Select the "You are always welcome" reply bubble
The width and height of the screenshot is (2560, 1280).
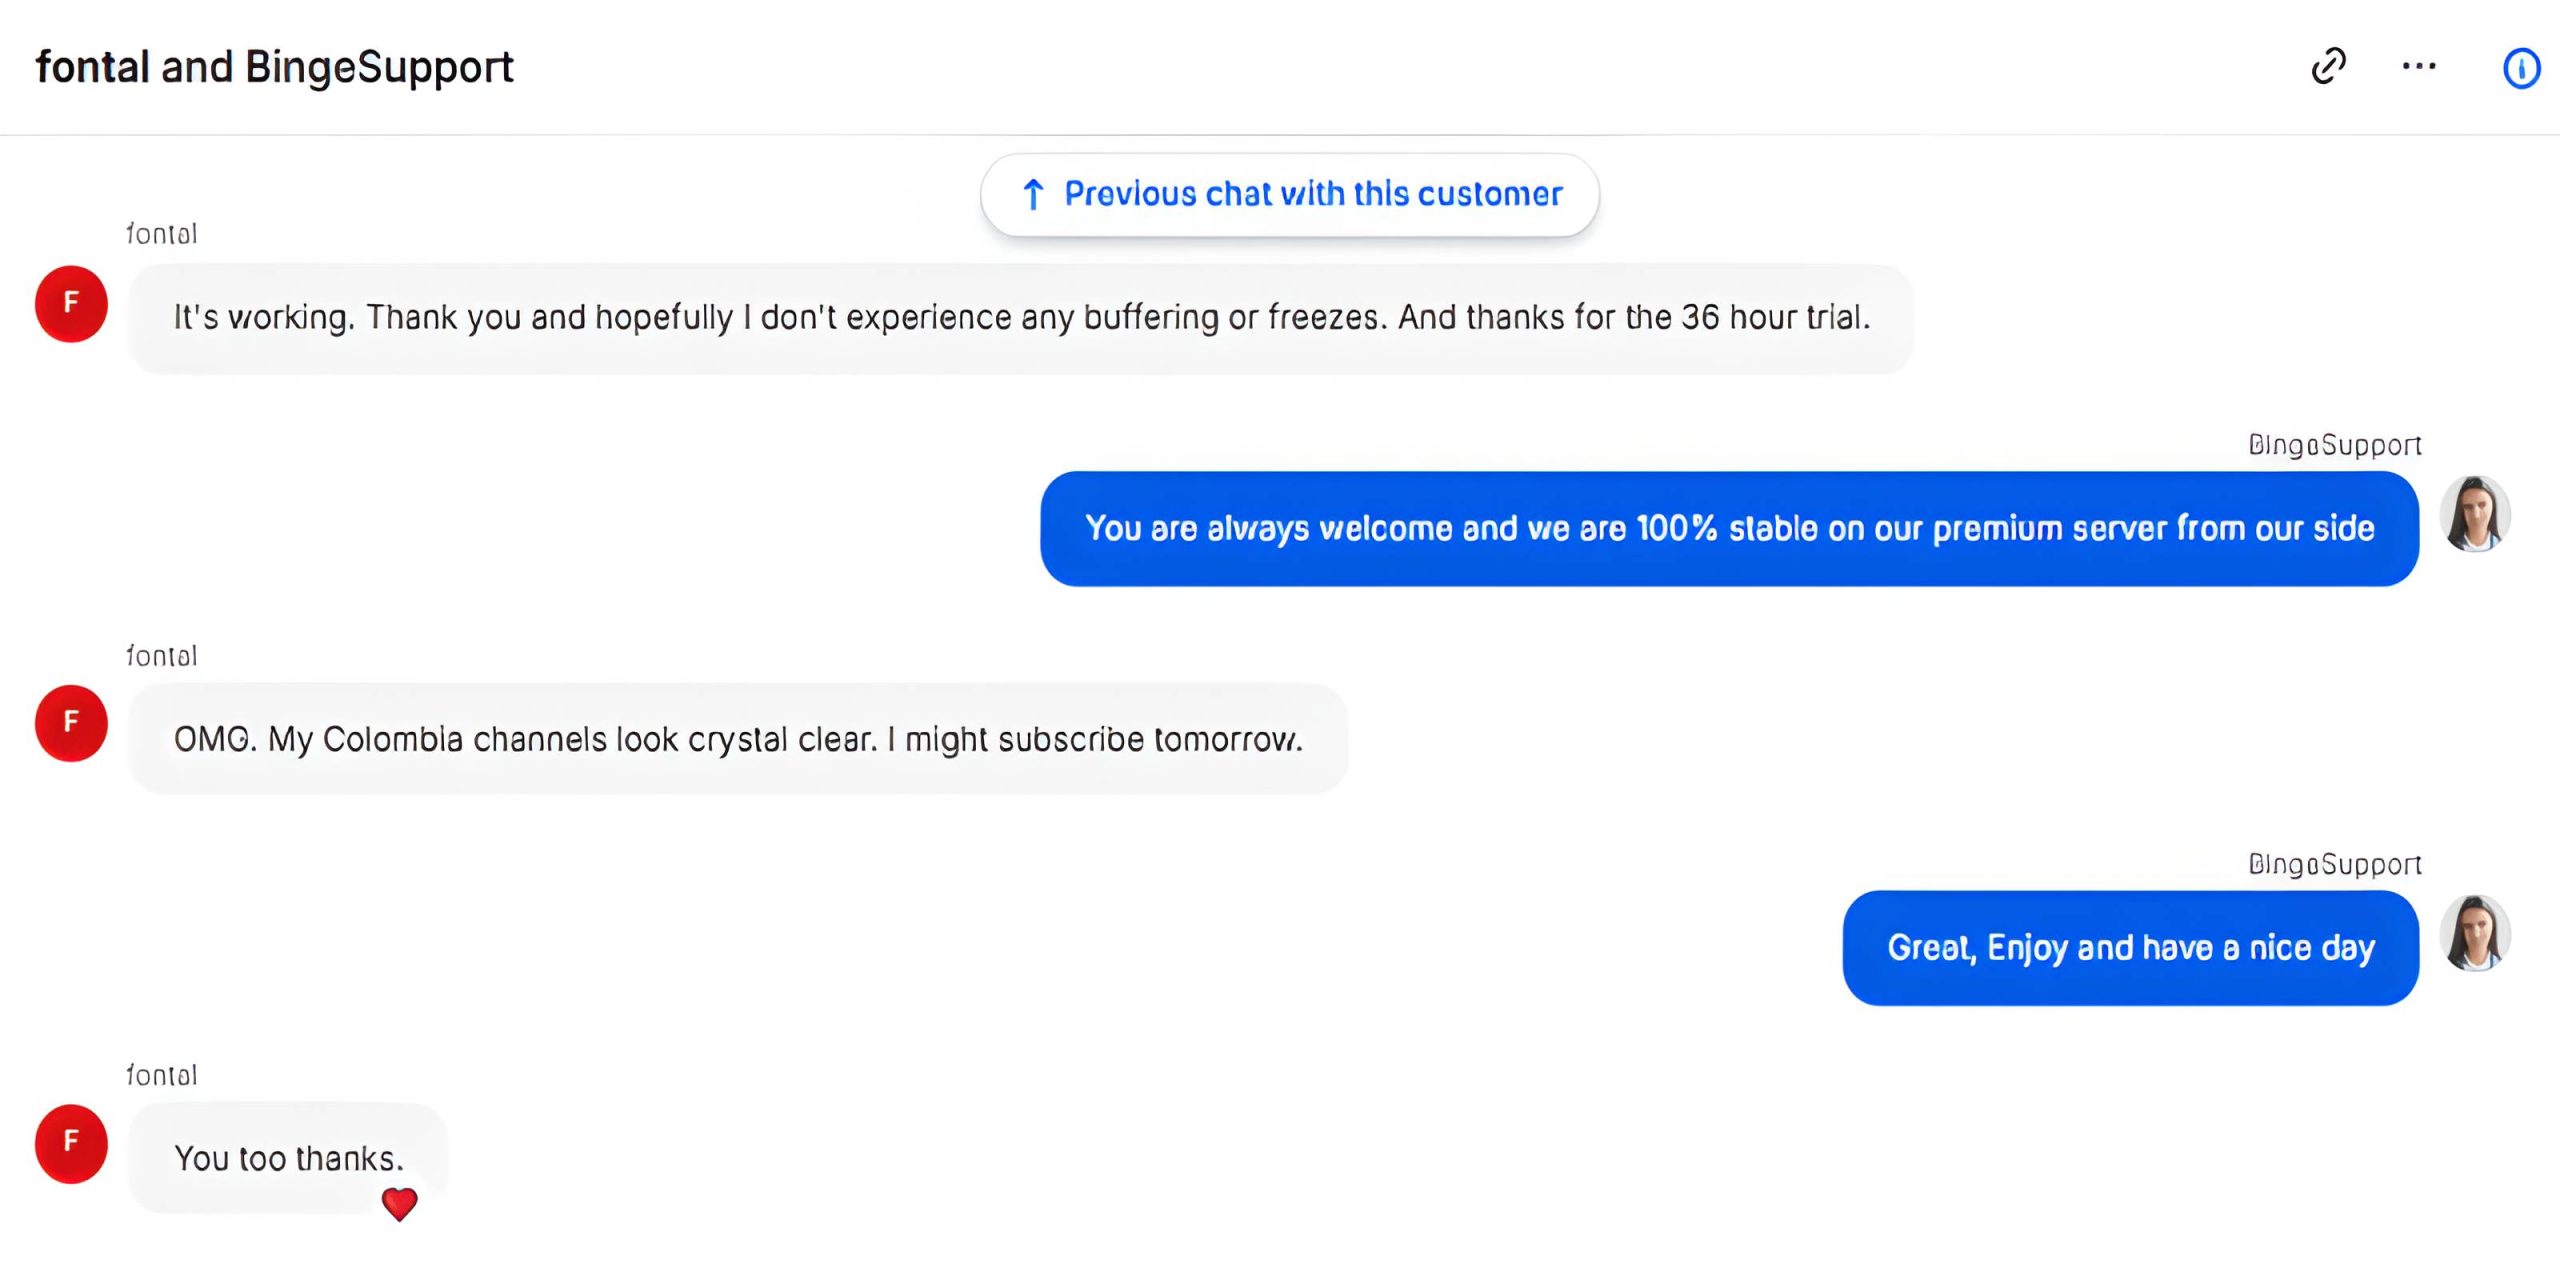[1729, 528]
